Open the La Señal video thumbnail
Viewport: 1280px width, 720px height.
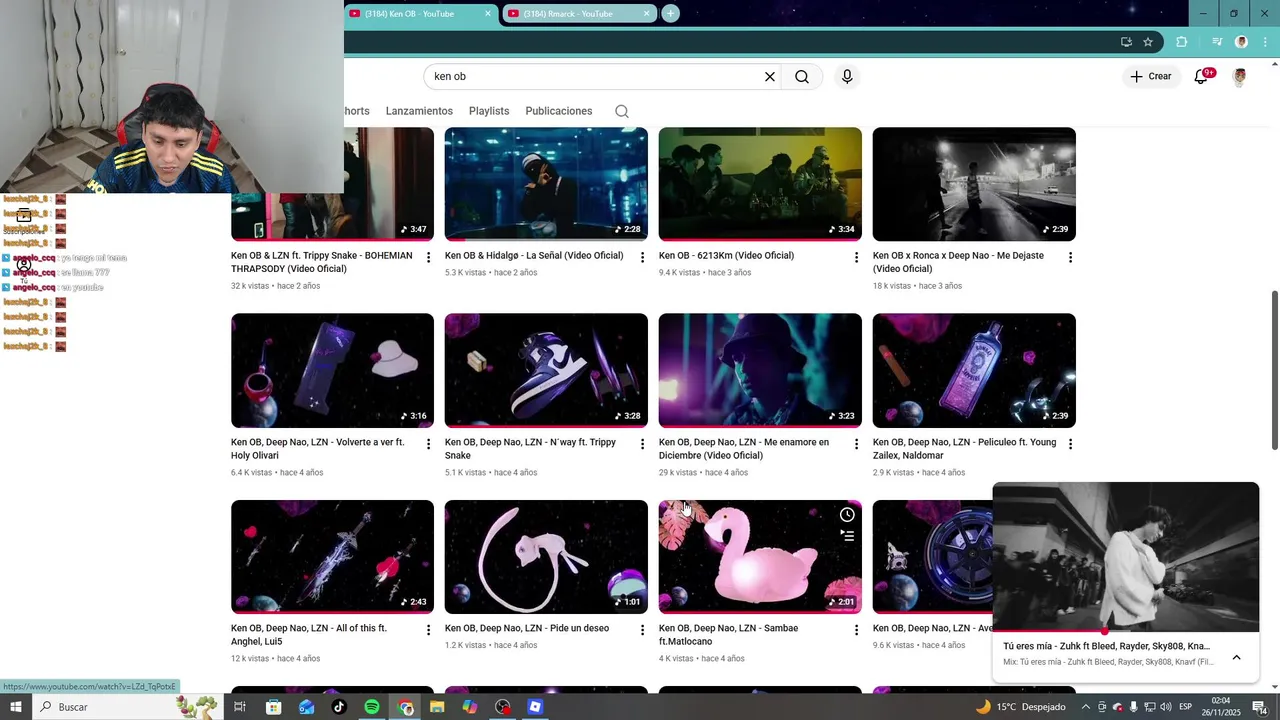(546, 184)
